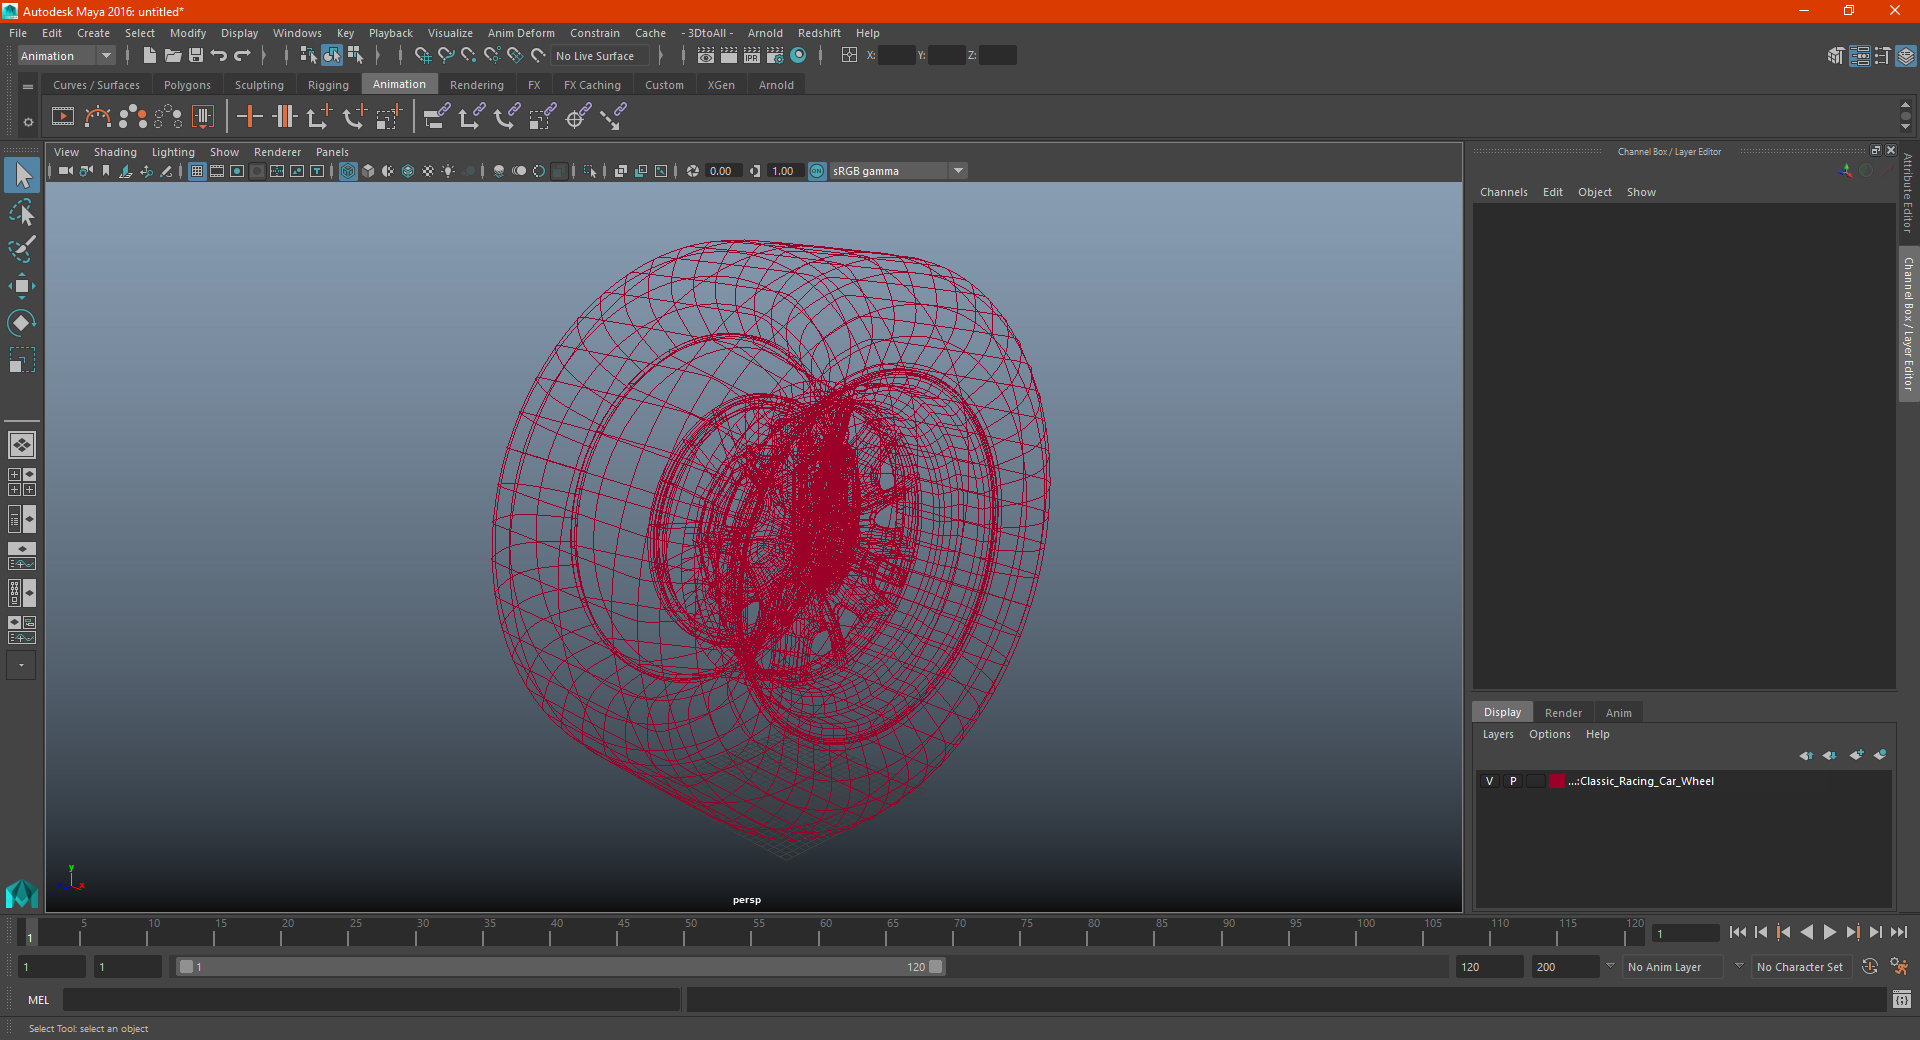The image size is (1920, 1040).
Task: Select the single perspective layout icon
Action: [22, 445]
